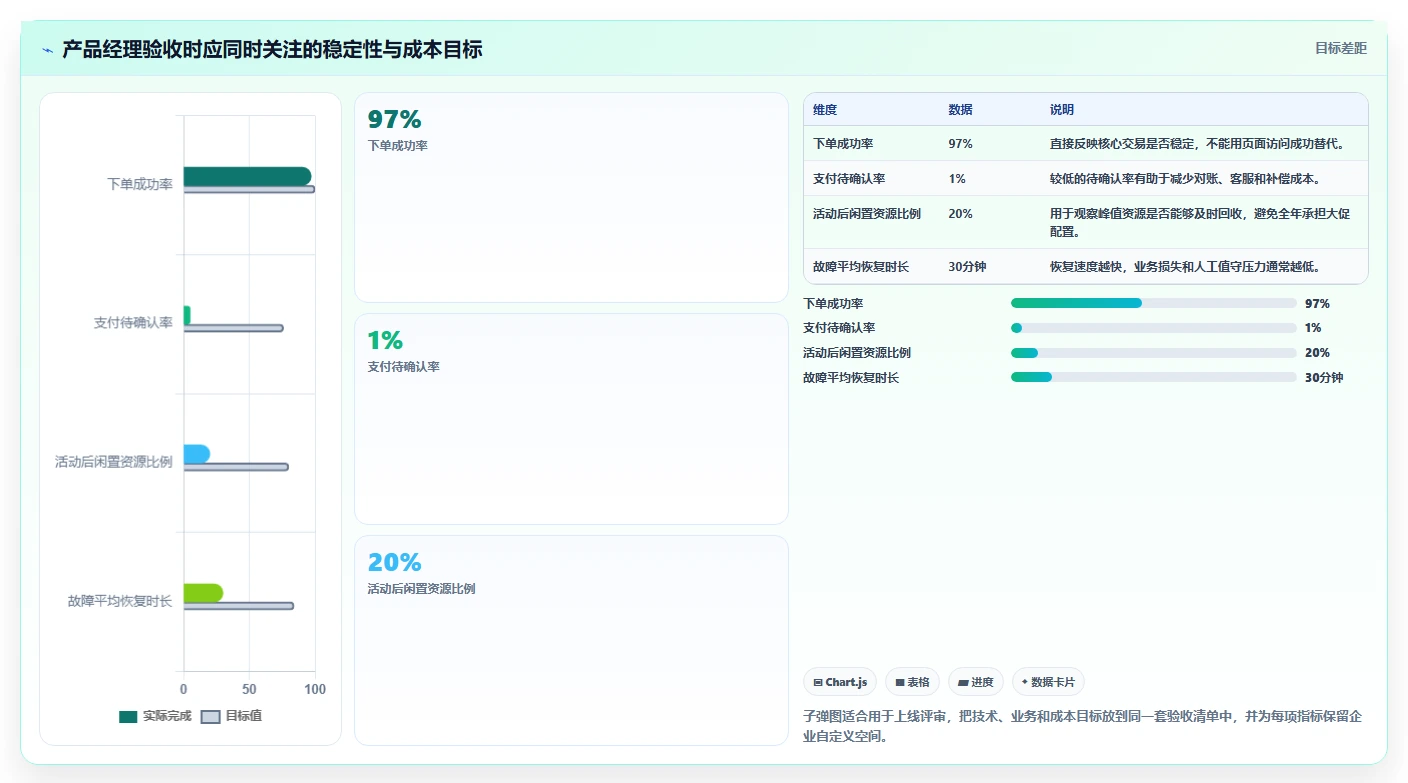
Task: Click the lime 故障平均恢复时长 chart bar
Action: coord(203,593)
